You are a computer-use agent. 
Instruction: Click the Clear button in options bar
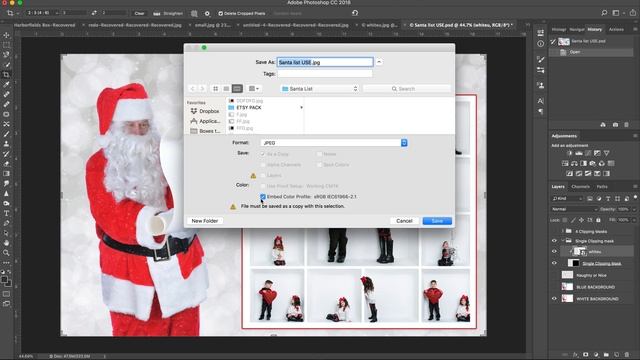139,13
